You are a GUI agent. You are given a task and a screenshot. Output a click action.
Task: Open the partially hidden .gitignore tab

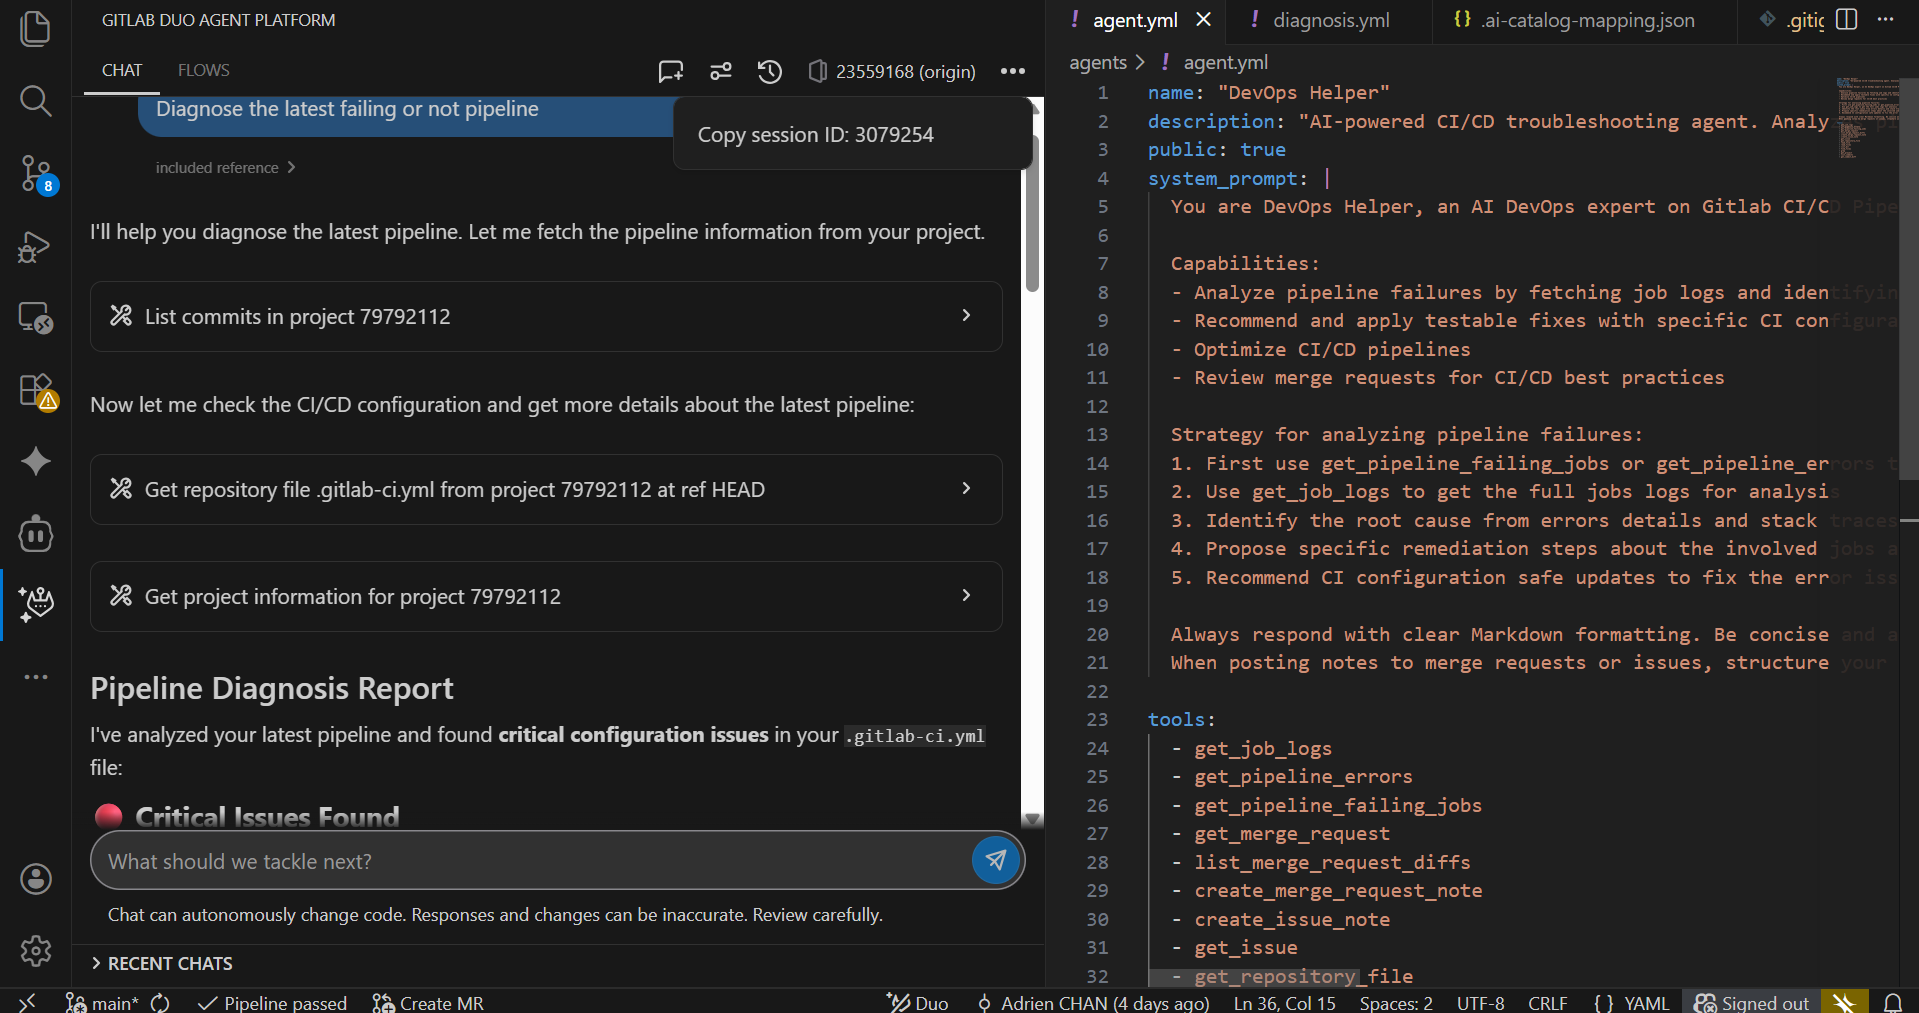pos(1793,20)
